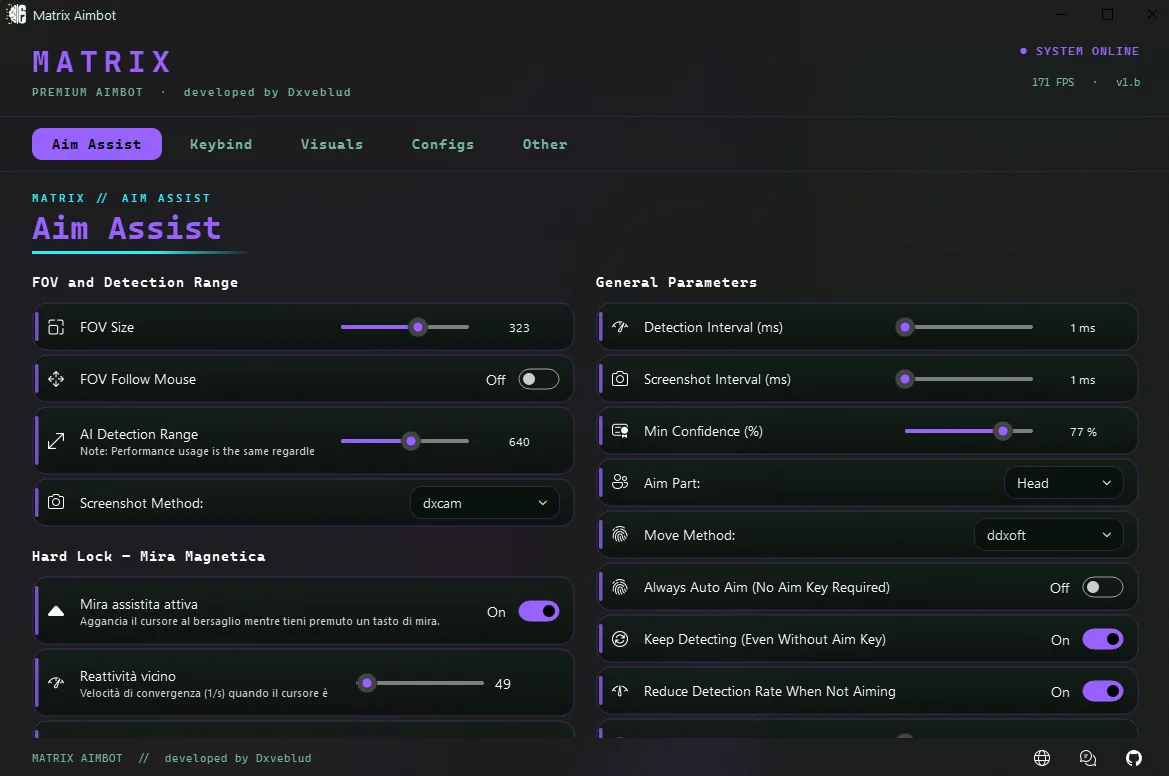Click the FOV Size slider handle
Image resolution: width=1169 pixels, height=776 pixels.
(x=418, y=327)
